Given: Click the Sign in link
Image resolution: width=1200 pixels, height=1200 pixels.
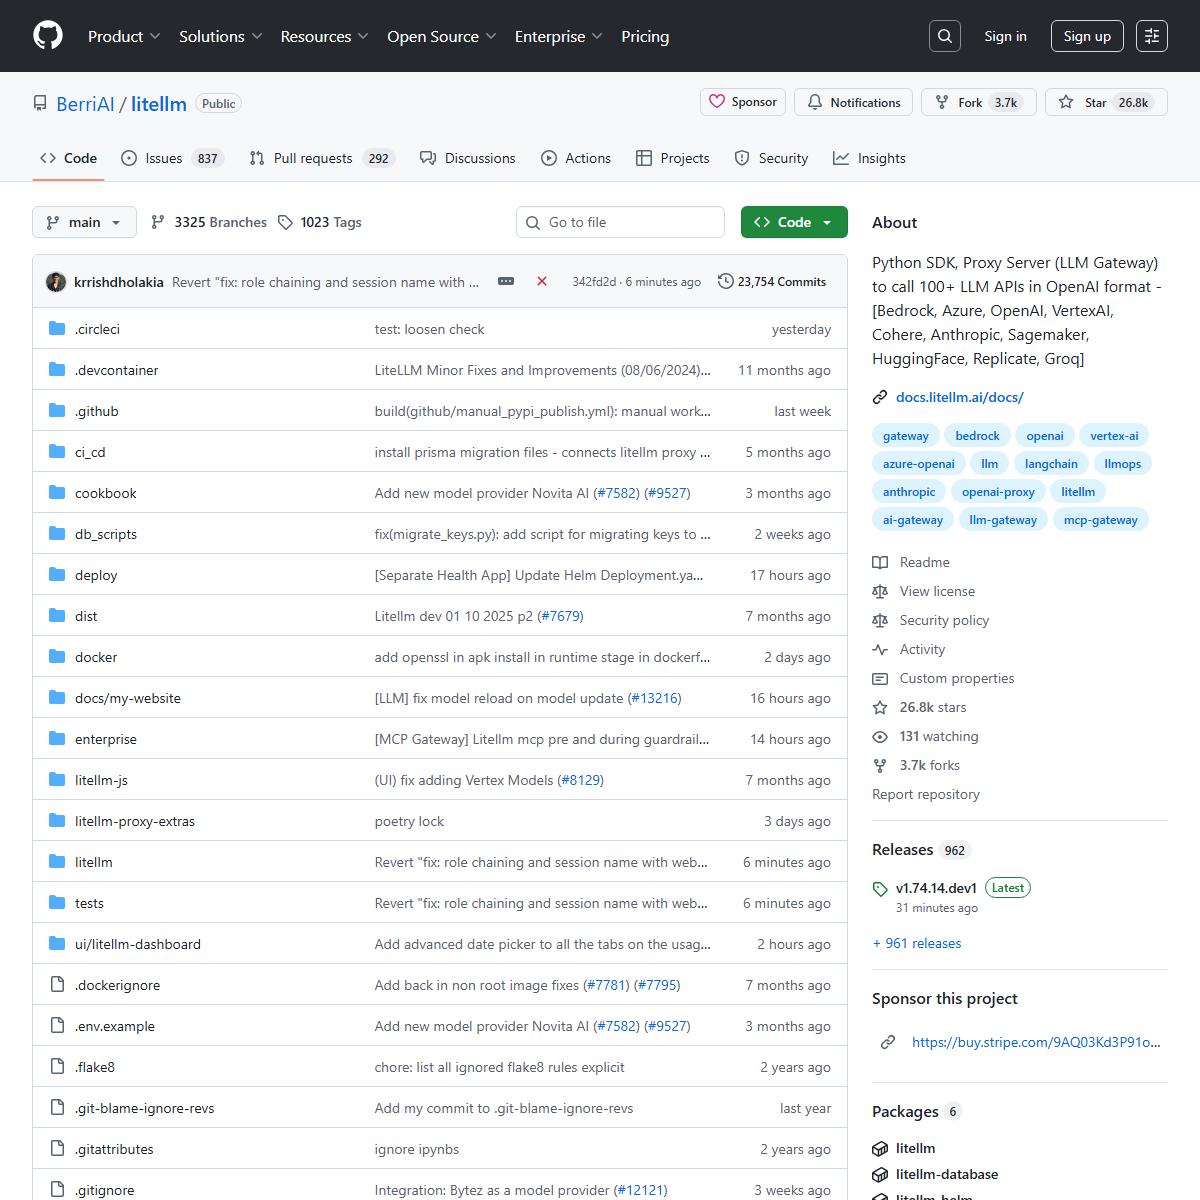Looking at the screenshot, I should click(x=1005, y=36).
